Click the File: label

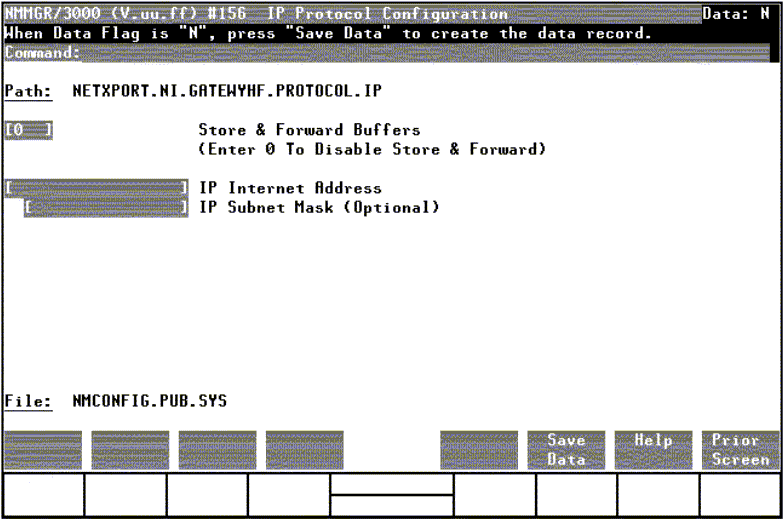[x=28, y=402]
